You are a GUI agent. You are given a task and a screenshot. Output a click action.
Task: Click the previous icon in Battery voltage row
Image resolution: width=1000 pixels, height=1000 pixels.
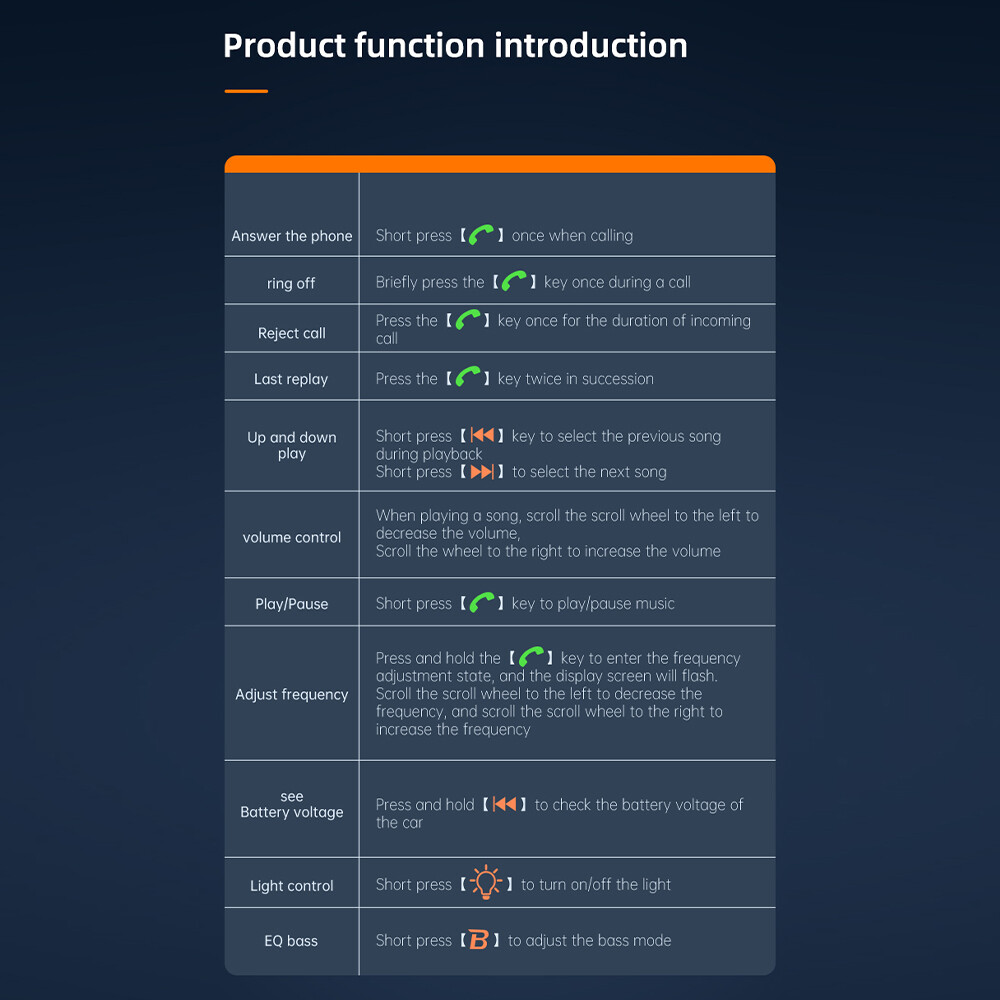[505, 804]
